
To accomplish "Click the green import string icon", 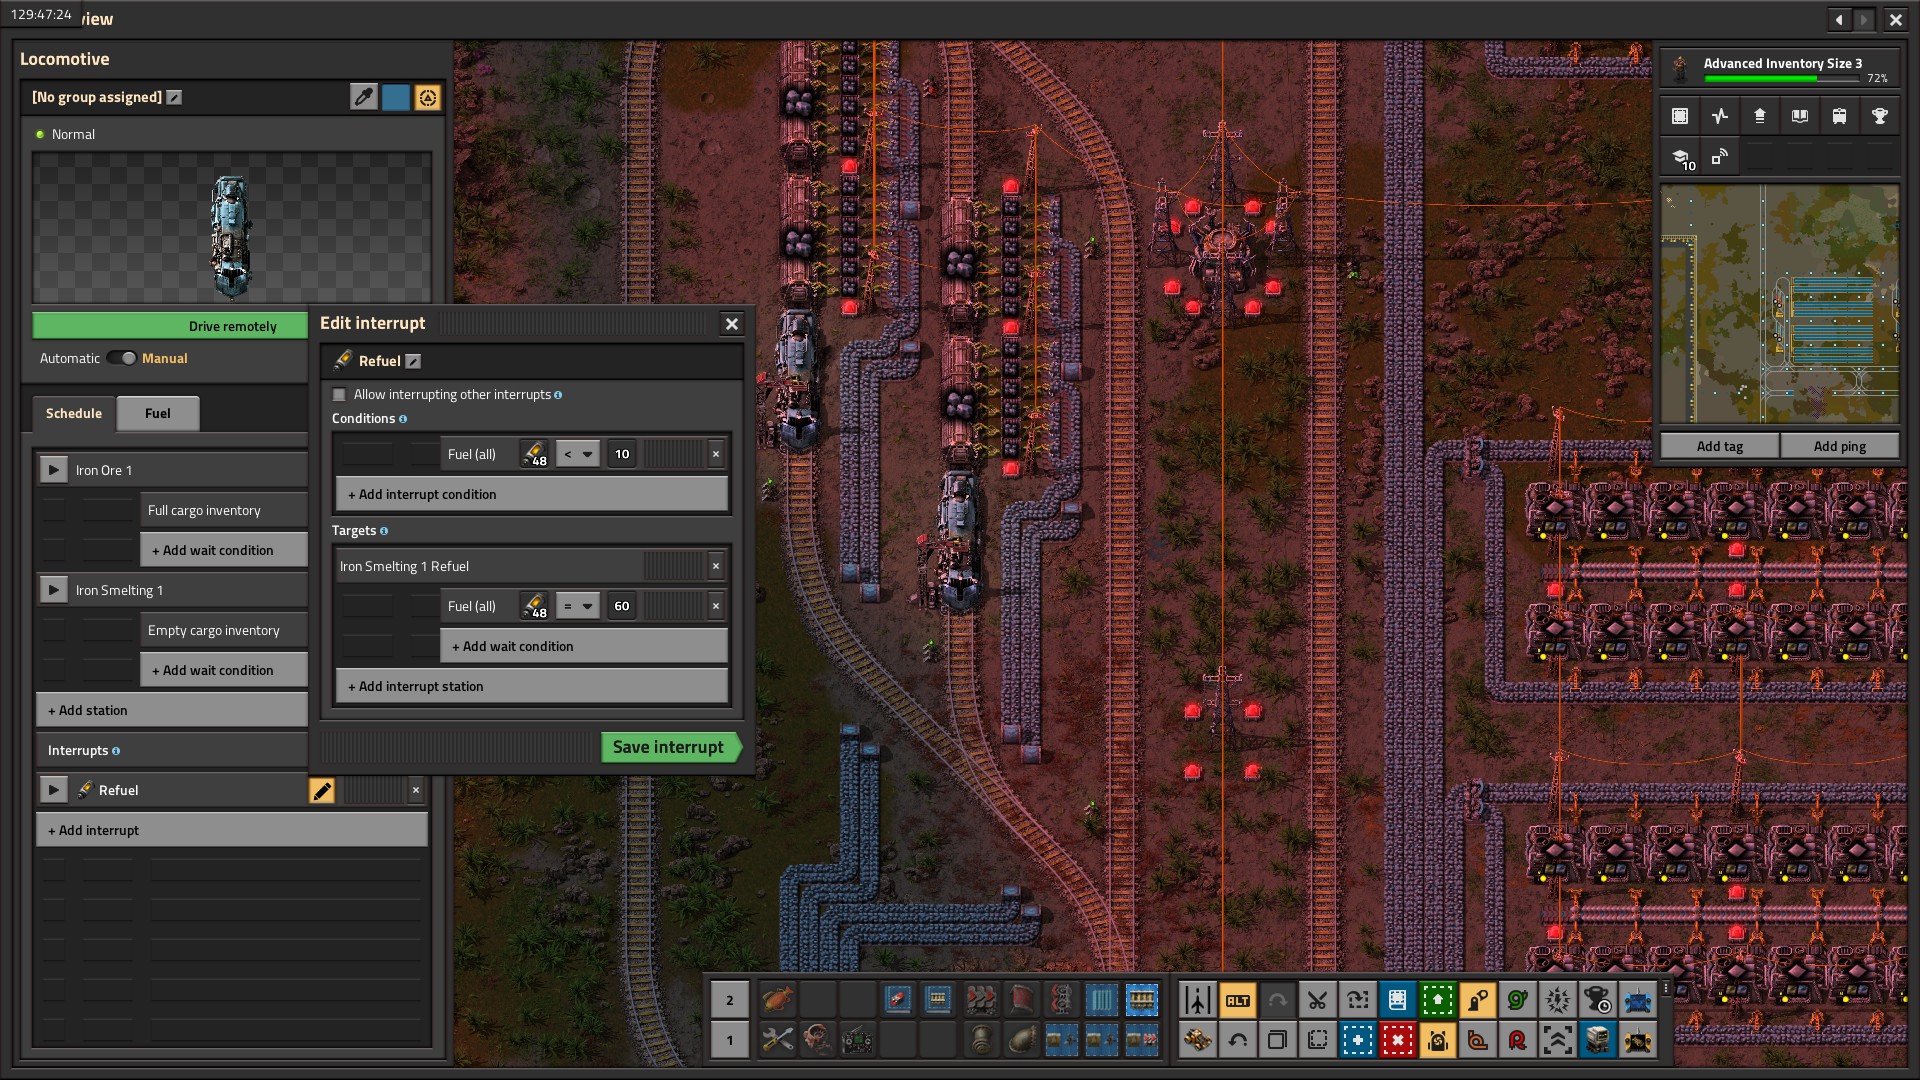I will pyautogui.click(x=1438, y=999).
